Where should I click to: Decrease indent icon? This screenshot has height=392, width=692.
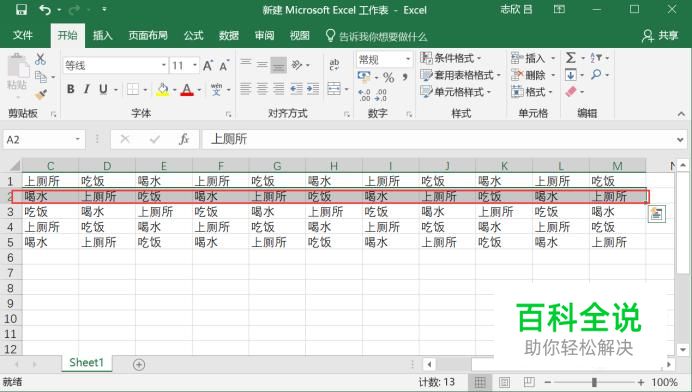click(x=296, y=89)
